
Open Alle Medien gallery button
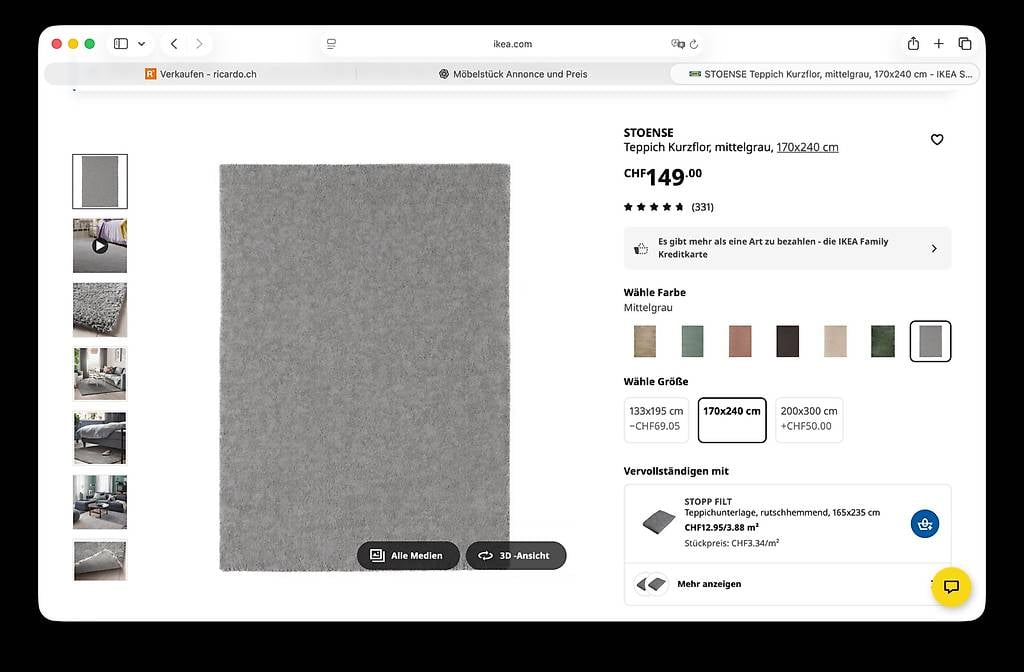[408, 556]
